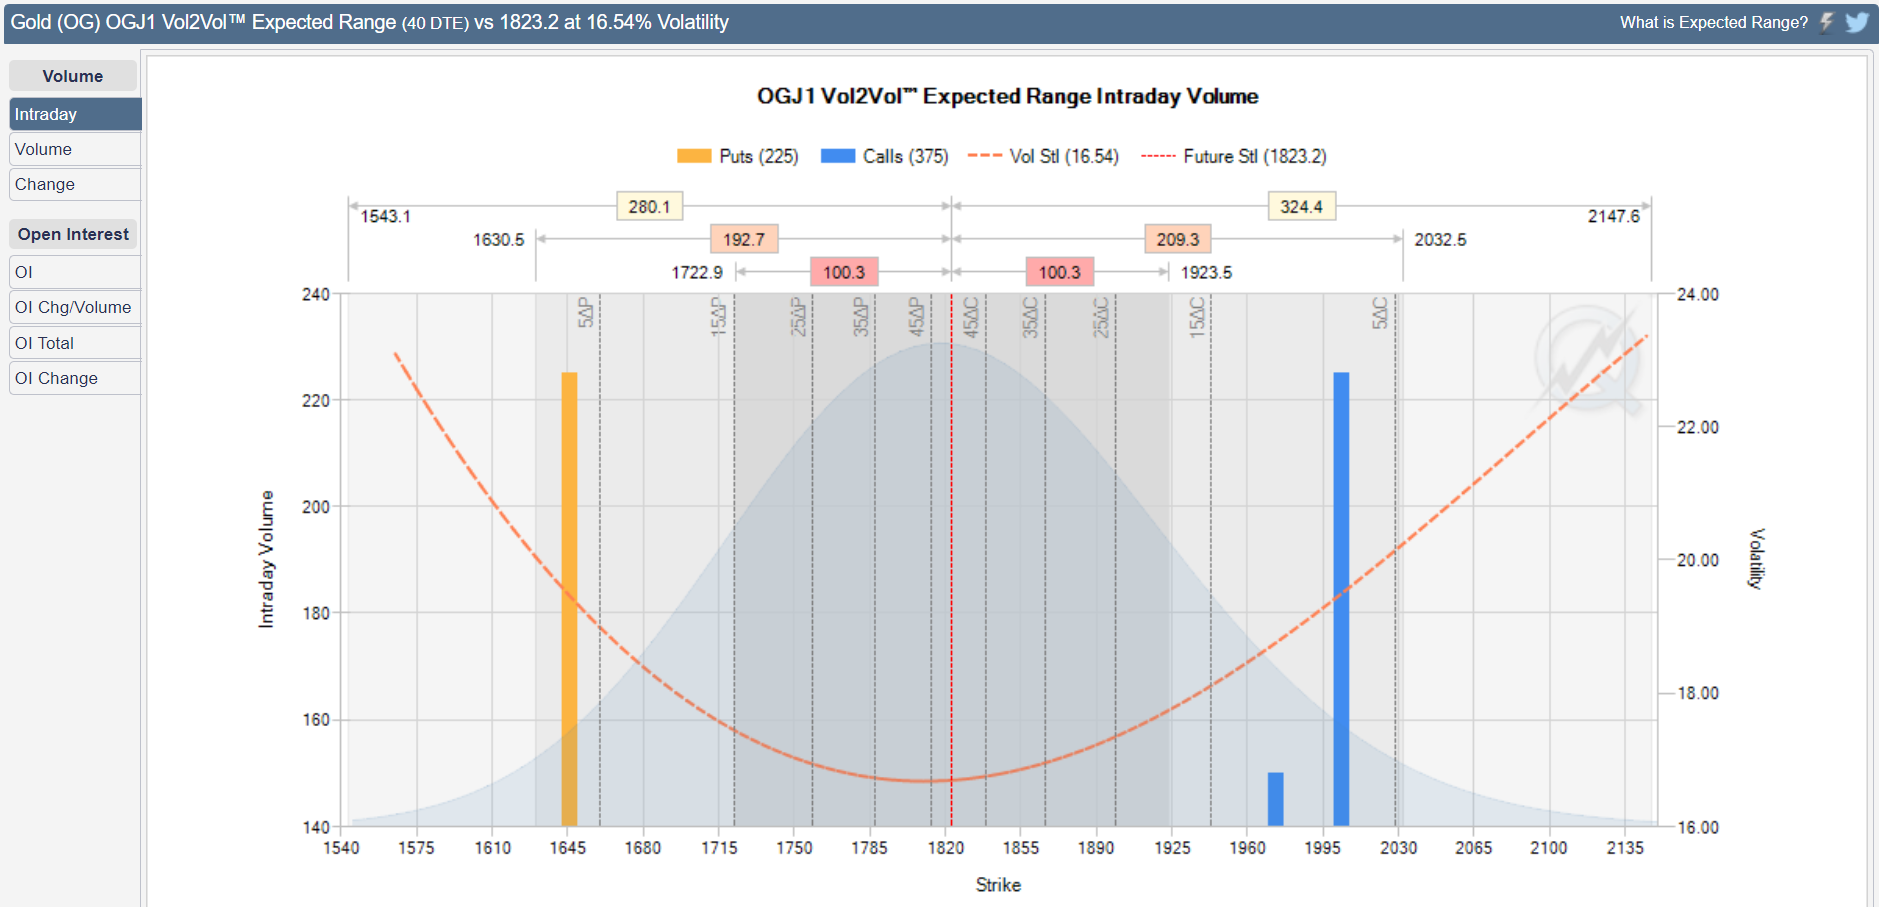Click the 1722.9 range value
This screenshot has width=1879, height=907.
697,272
